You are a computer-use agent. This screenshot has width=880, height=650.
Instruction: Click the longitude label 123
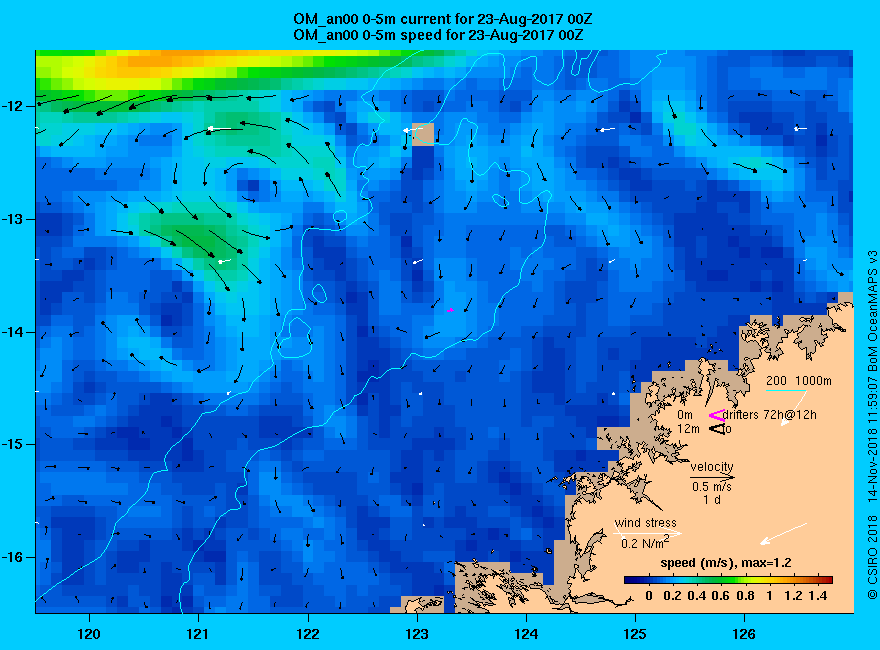pyautogui.click(x=416, y=634)
